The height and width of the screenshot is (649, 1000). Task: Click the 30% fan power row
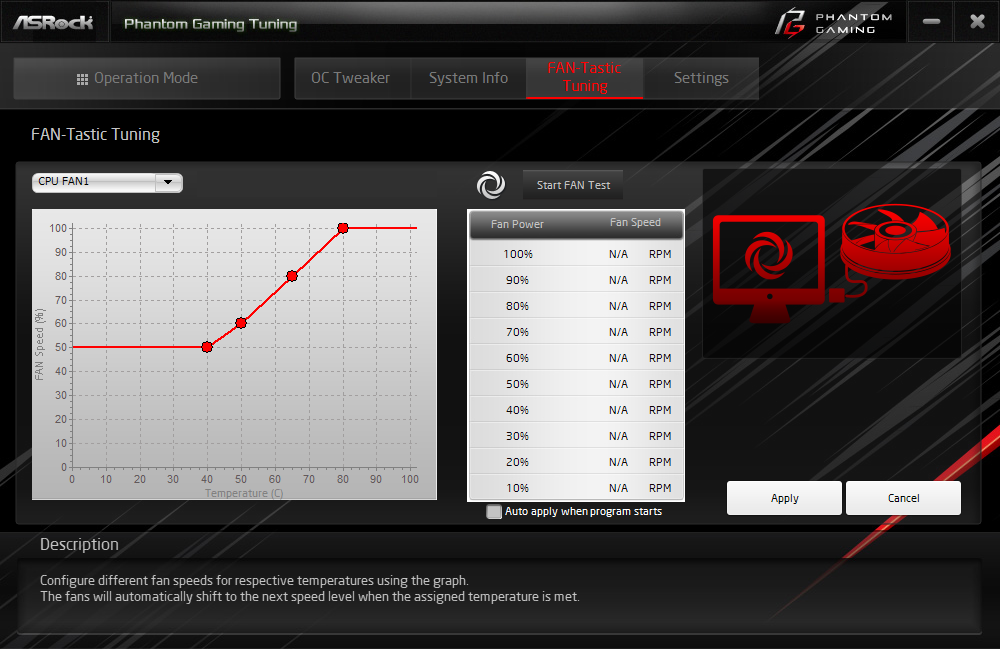[x=577, y=436]
